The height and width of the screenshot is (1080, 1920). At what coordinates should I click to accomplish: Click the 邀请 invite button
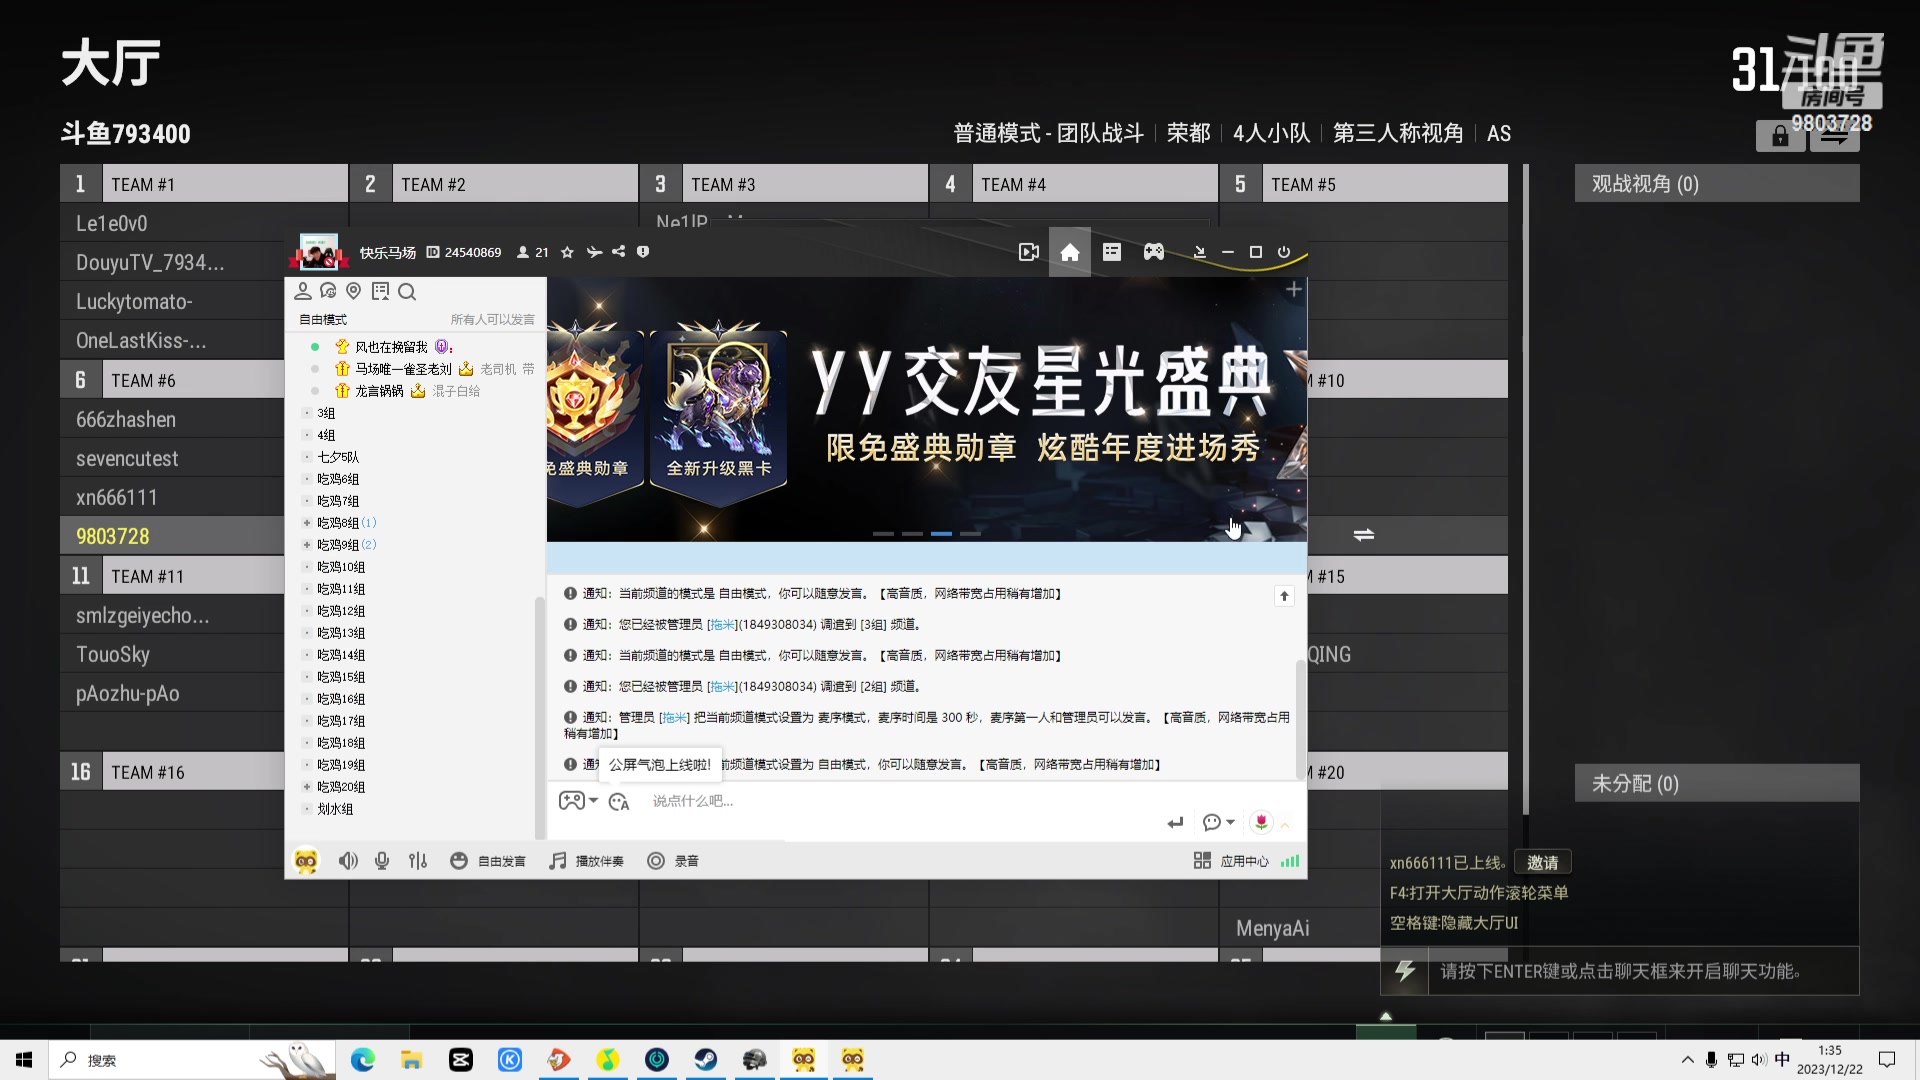click(x=1542, y=861)
